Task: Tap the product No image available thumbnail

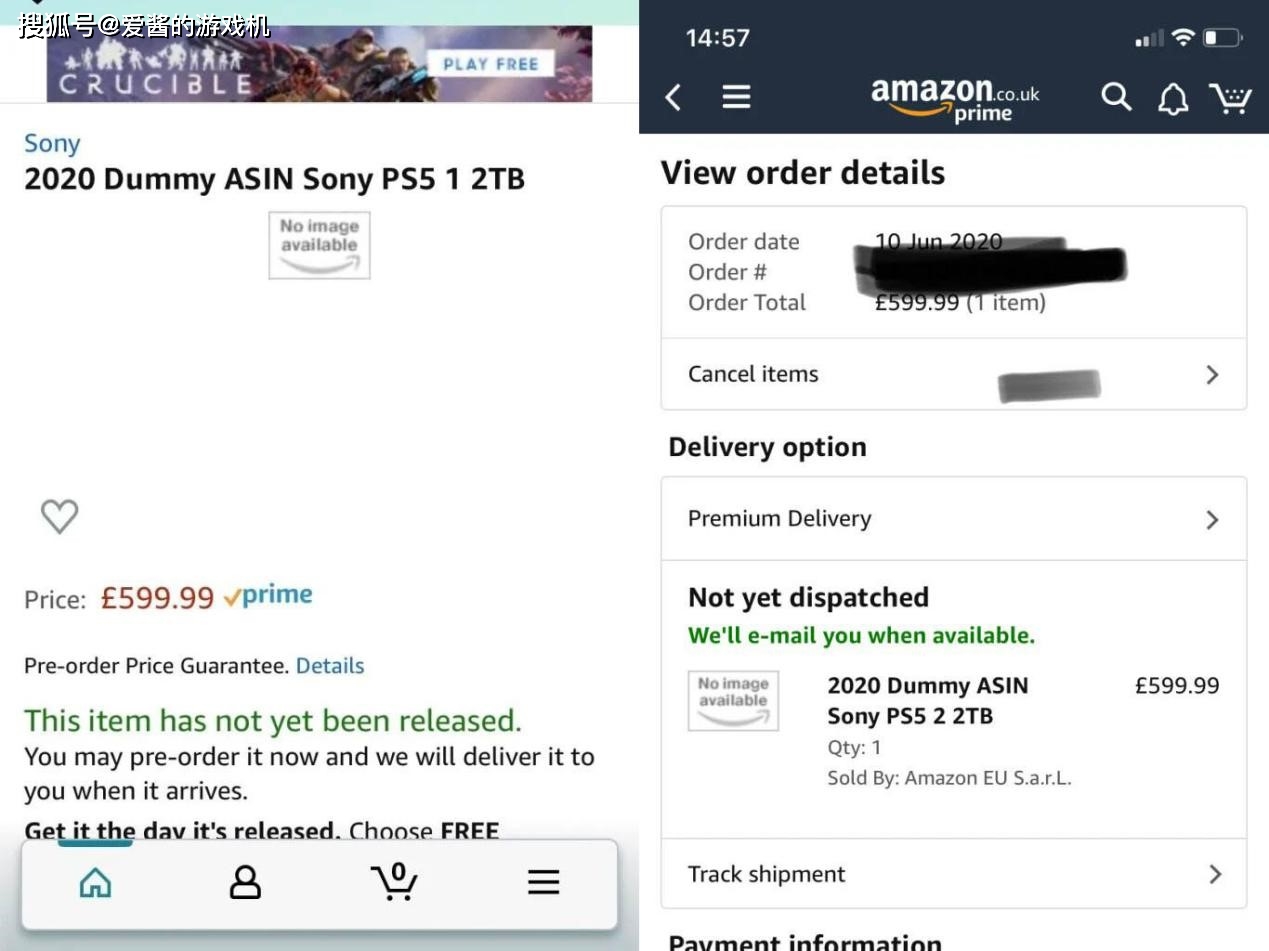Action: tap(319, 245)
